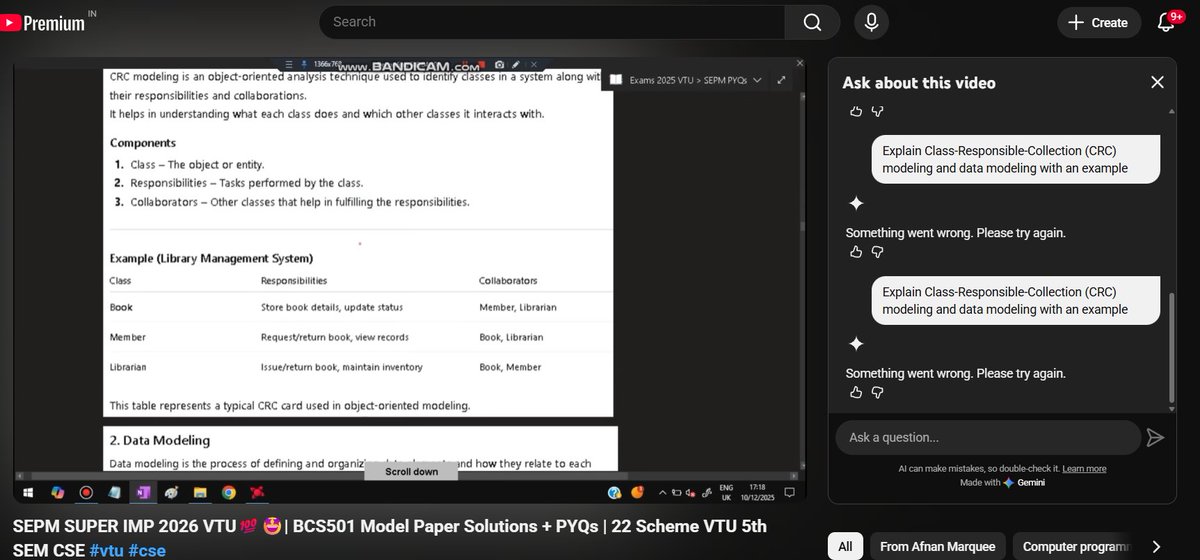Focus the 'Ask a question...' input
Image resolution: width=1200 pixels, height=560 pixels.
(988, 437)
